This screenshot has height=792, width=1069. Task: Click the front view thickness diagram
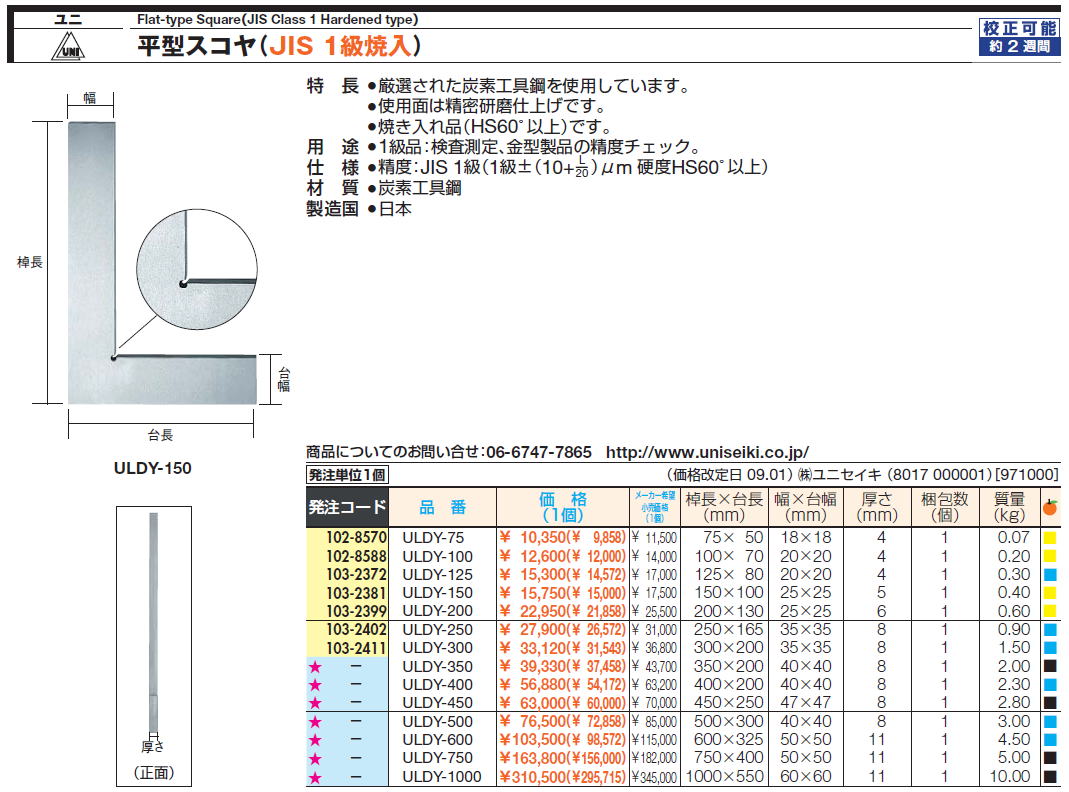coord(153,646)
